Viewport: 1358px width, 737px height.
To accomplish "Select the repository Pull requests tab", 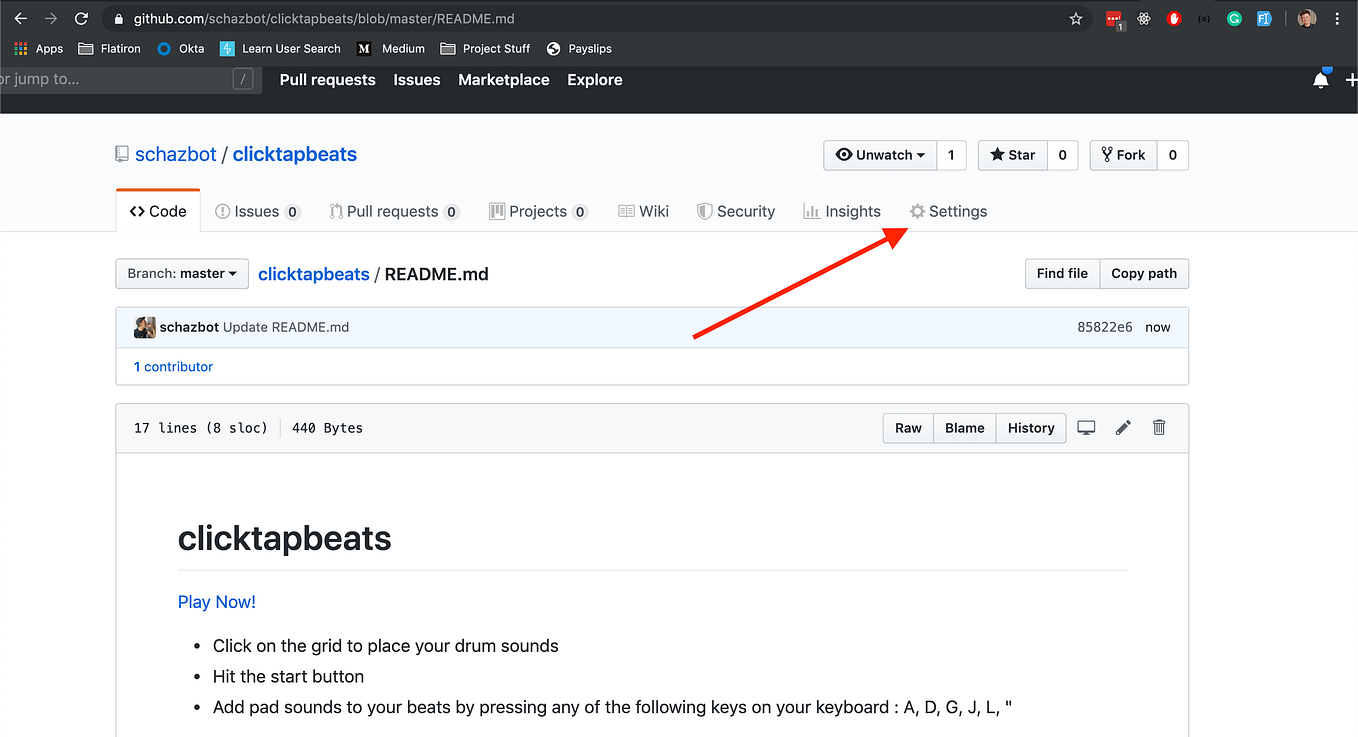I will (x=394, y=211).
